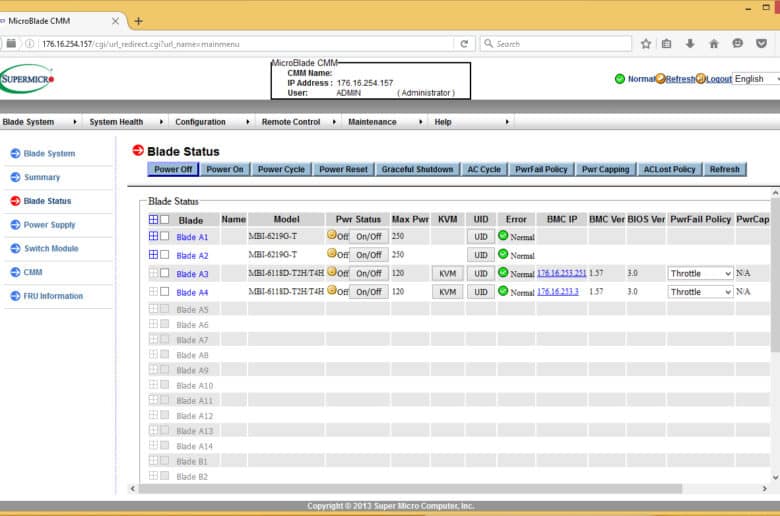Viewport: 780px width, 516px height.
Task: Toggle Blade A1 On/Off power button
Action: coord(369,237)
